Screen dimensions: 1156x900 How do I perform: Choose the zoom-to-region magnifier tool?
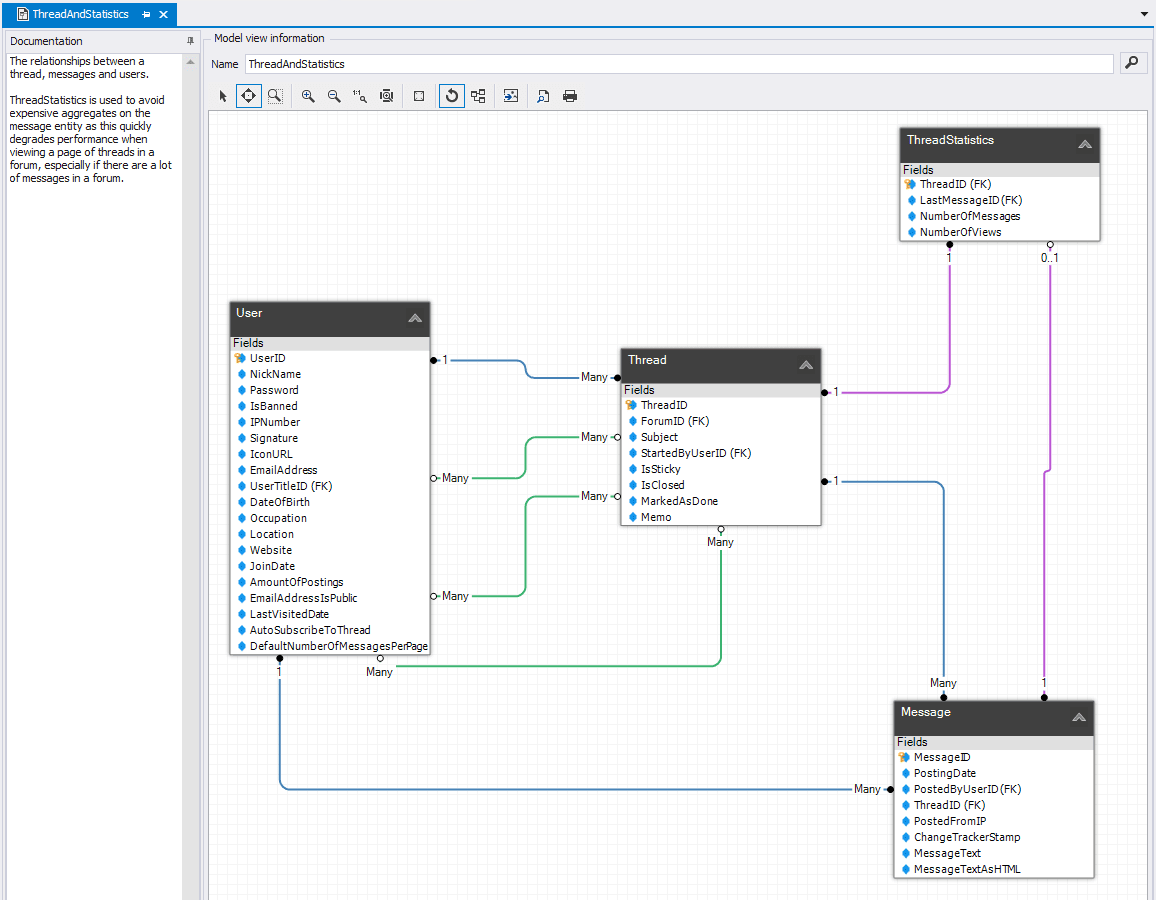point(274,96)
